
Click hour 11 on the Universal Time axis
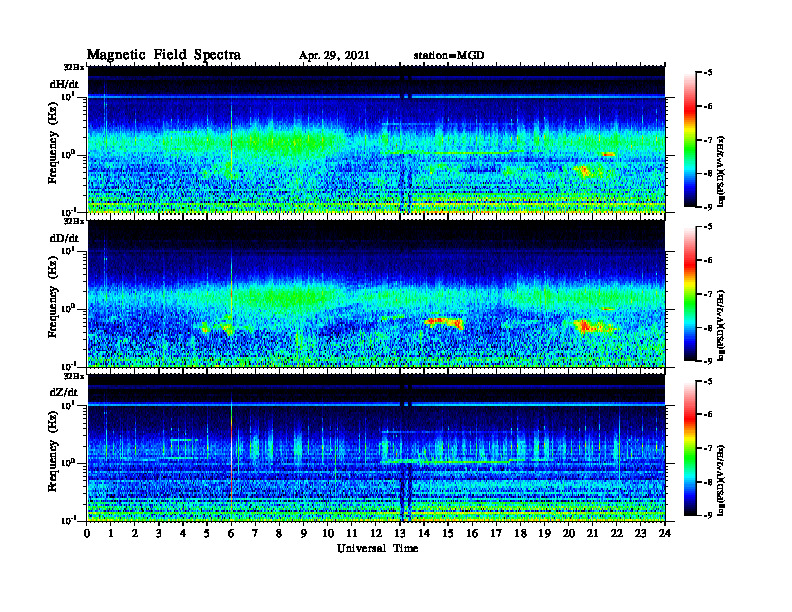pyautogui.click(x=352, y=533)
